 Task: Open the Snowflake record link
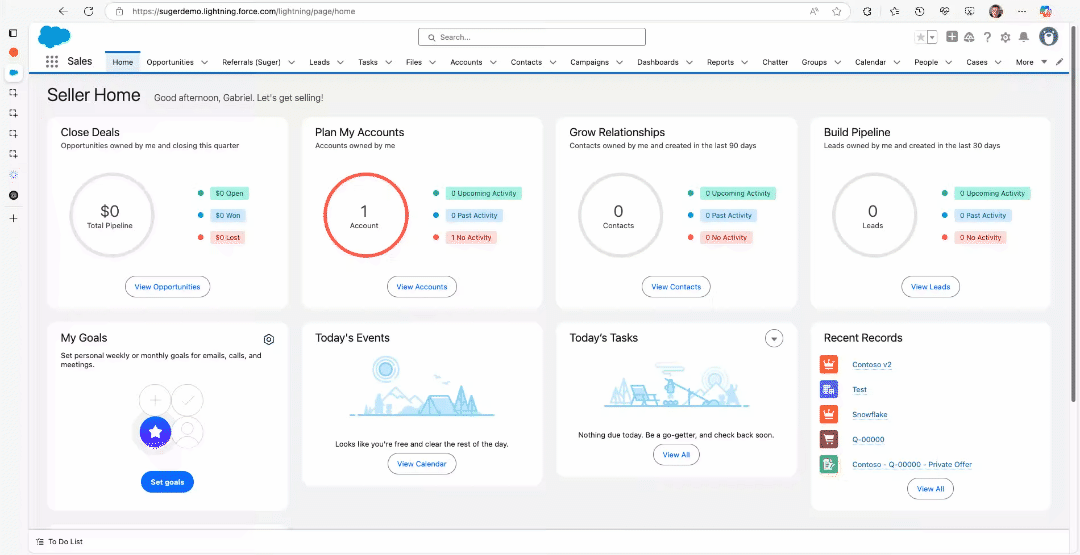(x=870, y=415)
